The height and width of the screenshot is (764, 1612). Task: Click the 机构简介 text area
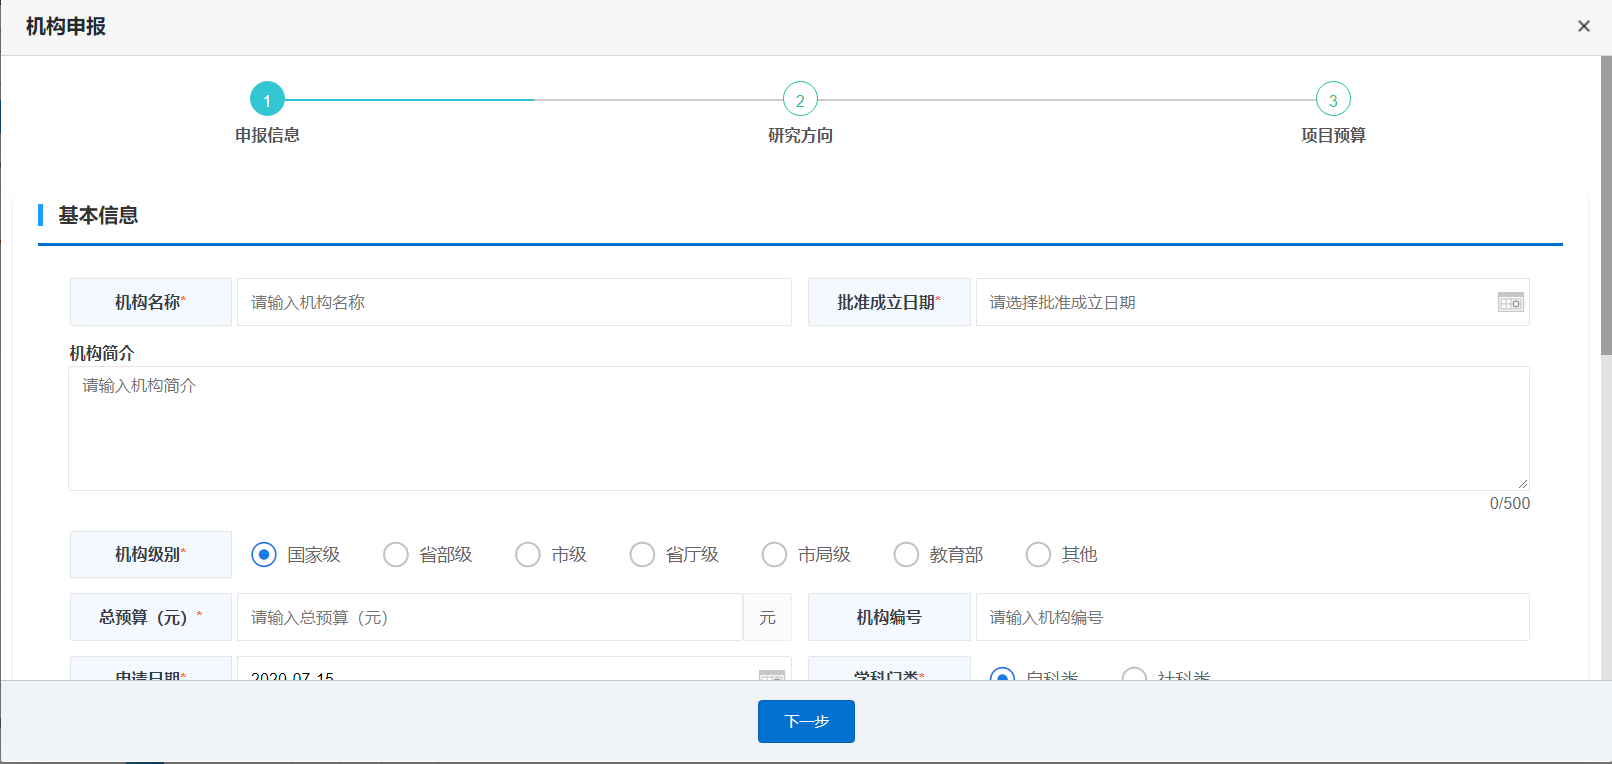tap(798, 428)
